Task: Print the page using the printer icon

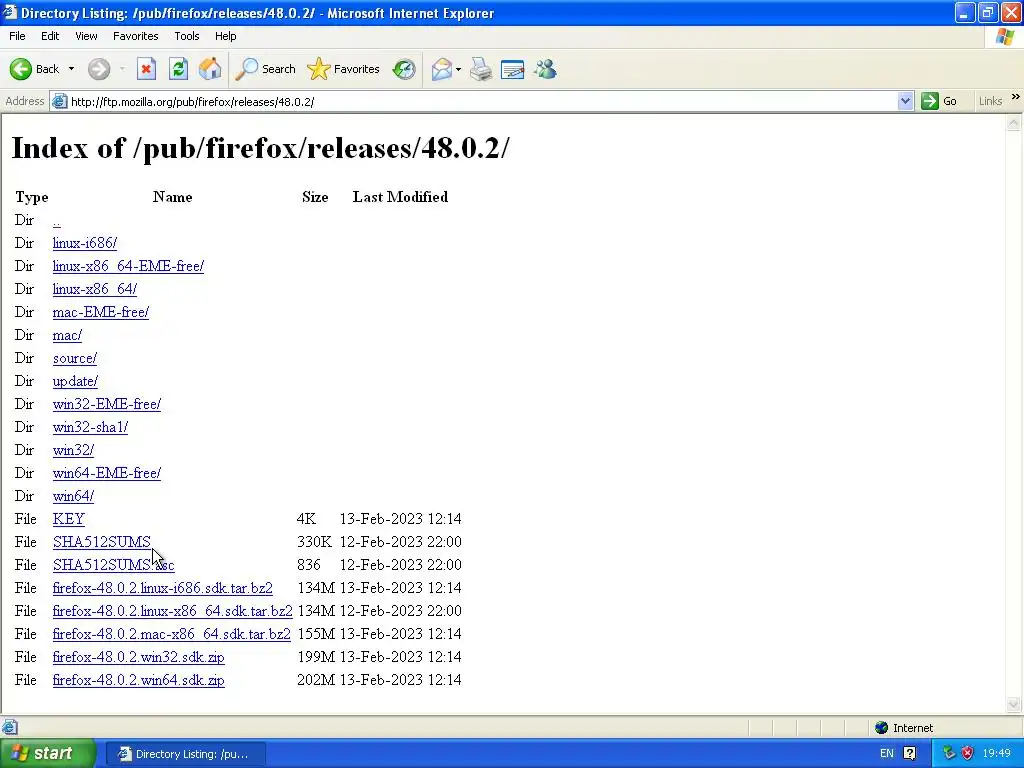Action: (481, 69)
